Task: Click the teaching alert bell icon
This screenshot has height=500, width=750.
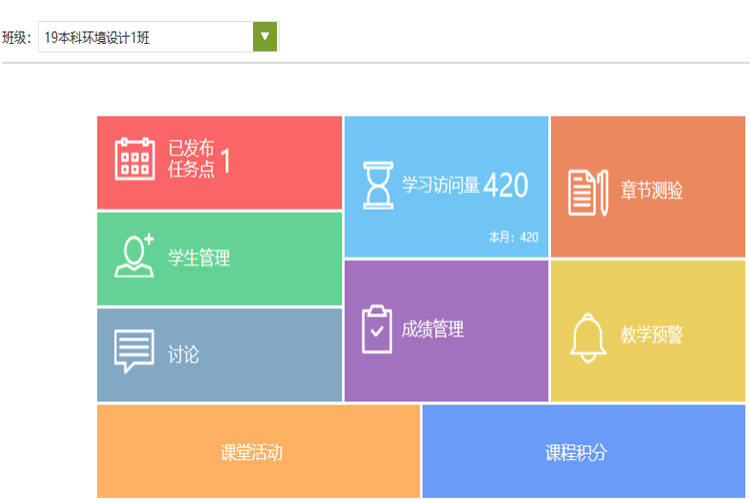Action: 588,336
